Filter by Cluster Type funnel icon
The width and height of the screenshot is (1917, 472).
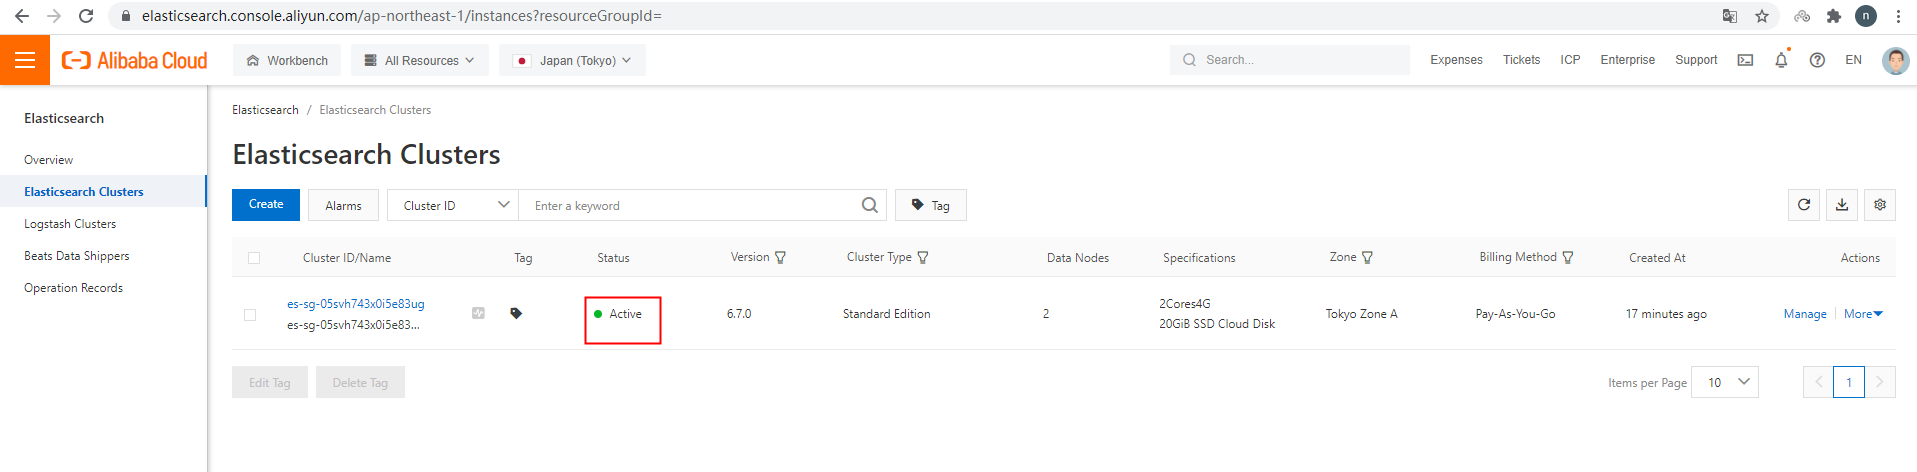point(923,258)
